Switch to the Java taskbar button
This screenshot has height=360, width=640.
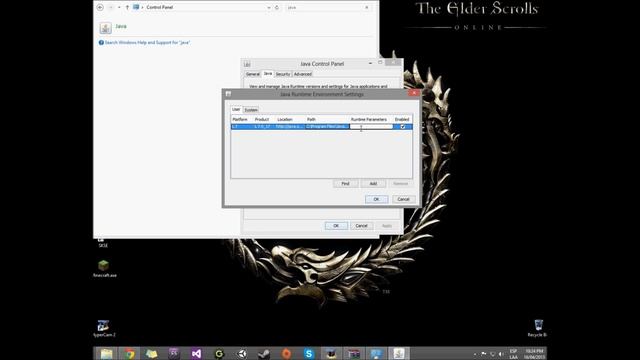coord(399,353)
